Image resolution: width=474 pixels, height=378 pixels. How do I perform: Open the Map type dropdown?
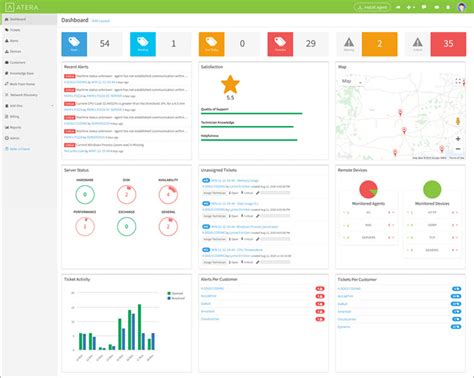[x=352, y=81]
